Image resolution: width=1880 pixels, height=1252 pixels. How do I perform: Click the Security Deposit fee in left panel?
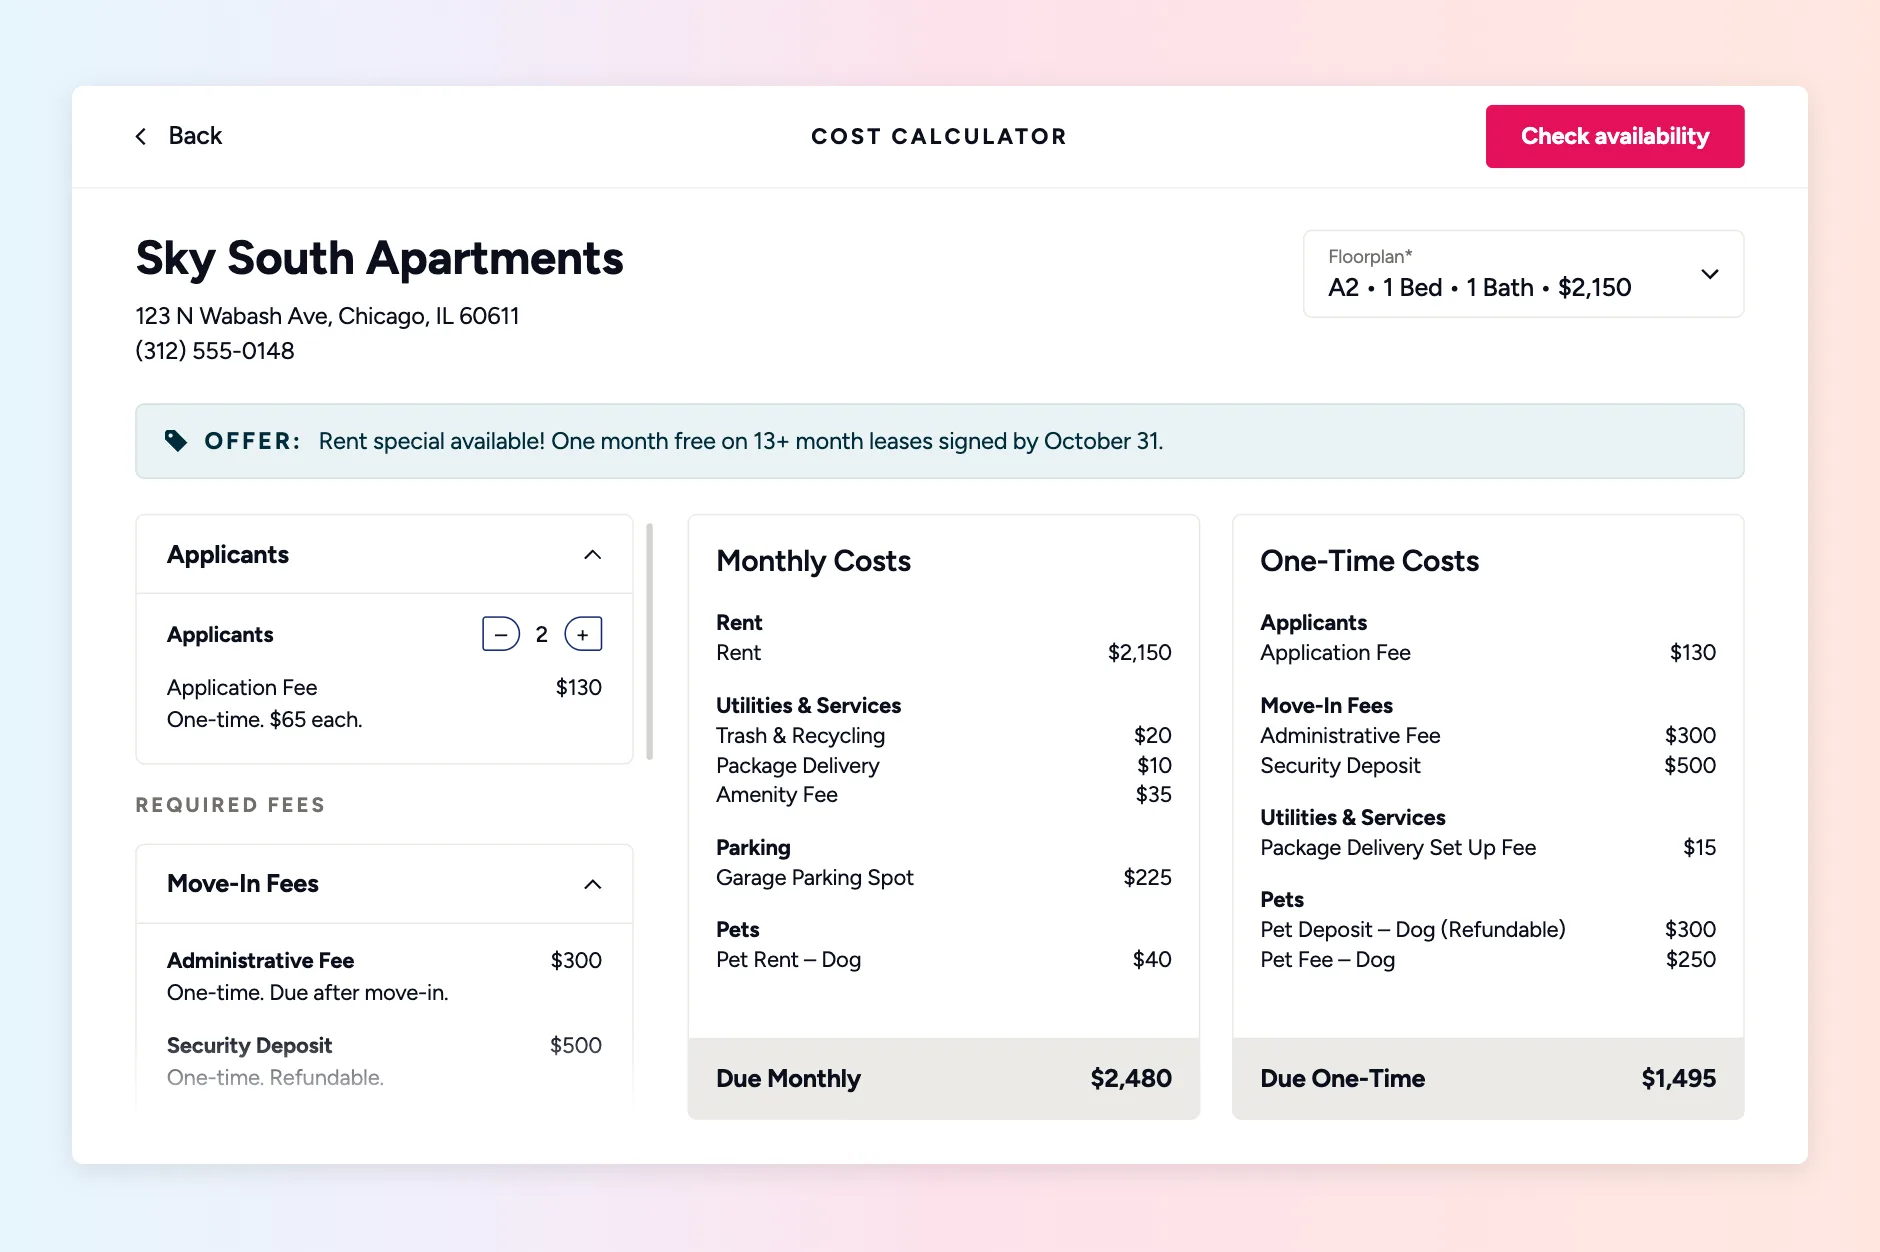(x=384, y=1046)
